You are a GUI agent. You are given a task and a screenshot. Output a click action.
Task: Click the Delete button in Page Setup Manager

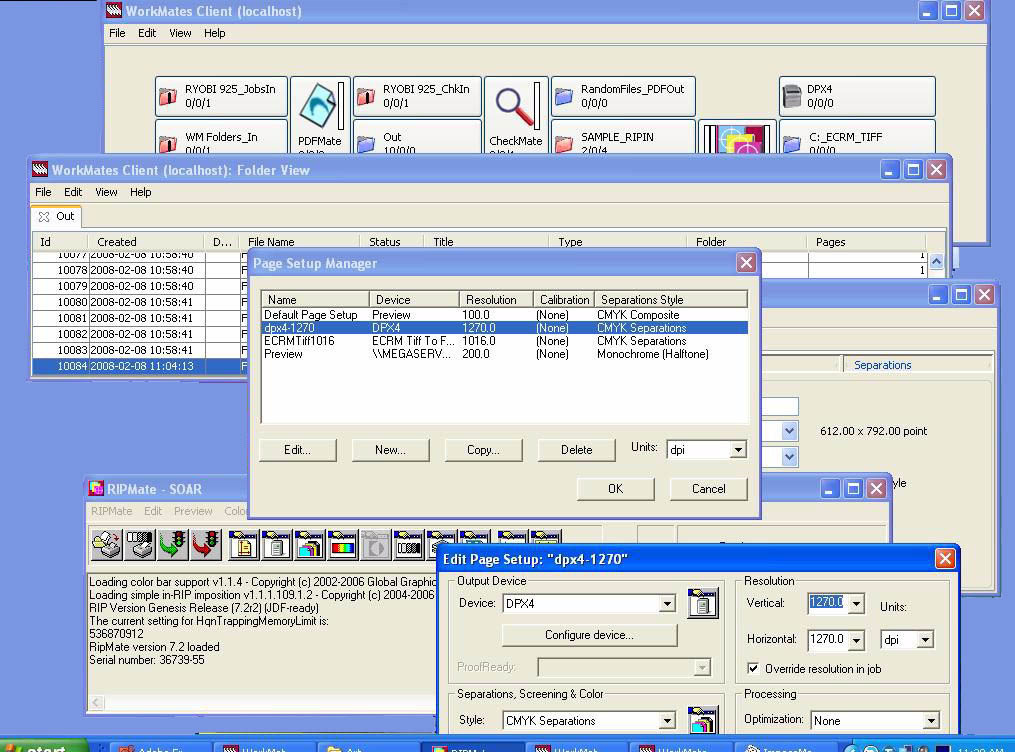tap(576, 450)
